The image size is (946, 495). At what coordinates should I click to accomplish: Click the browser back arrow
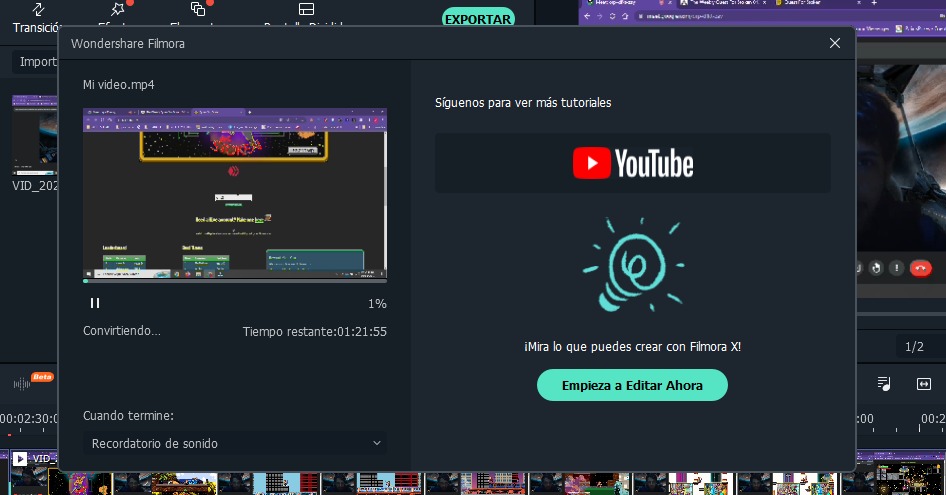click(x=588, y=16)
